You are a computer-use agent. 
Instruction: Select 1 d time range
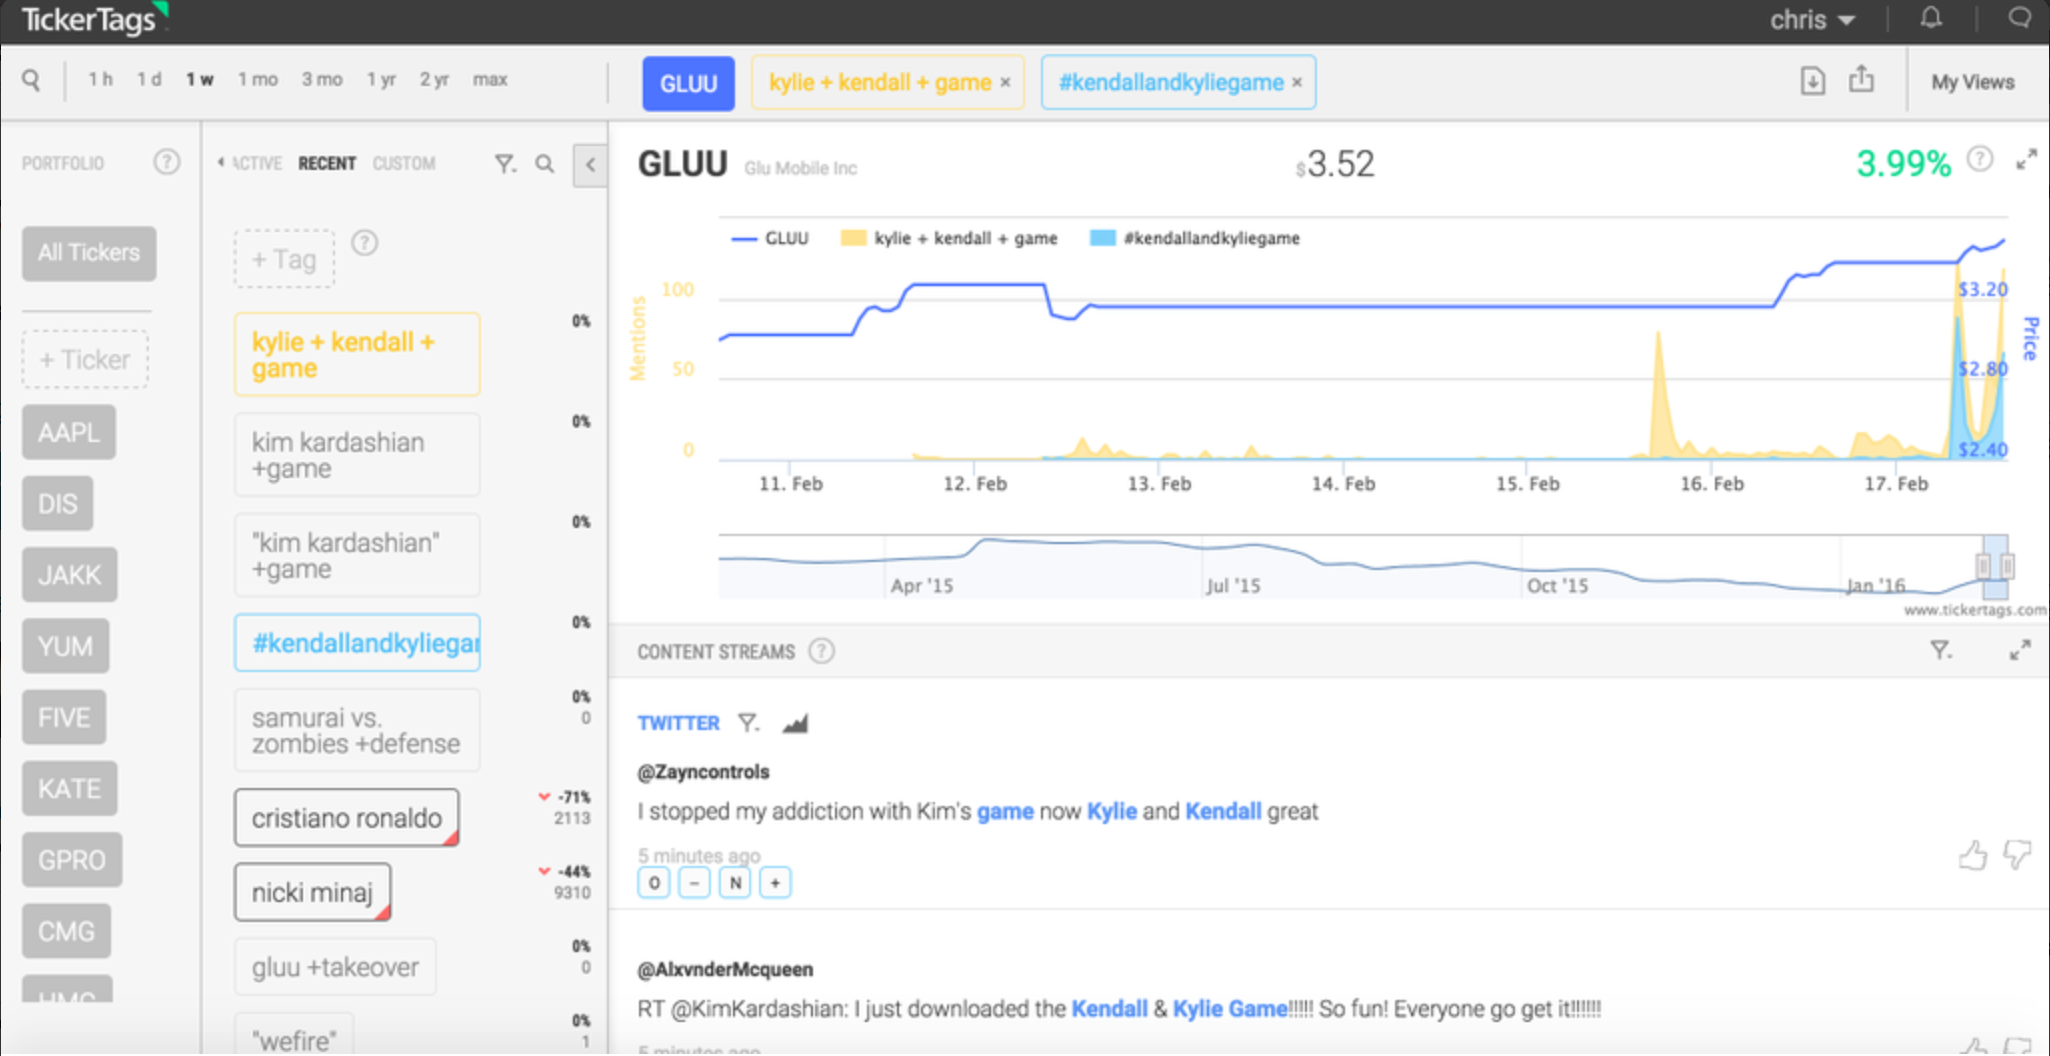tap(149, 79)
